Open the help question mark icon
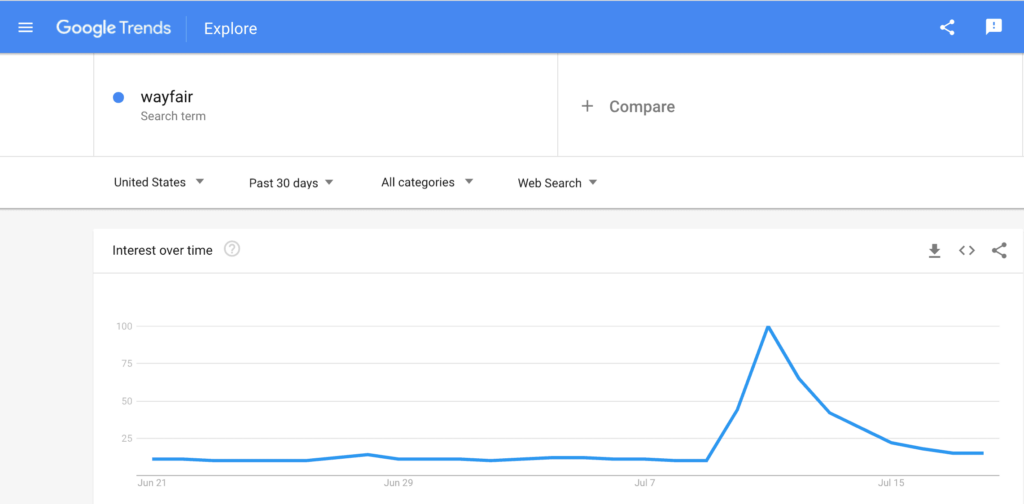1024x504 pixels. [x=232, y=249]
